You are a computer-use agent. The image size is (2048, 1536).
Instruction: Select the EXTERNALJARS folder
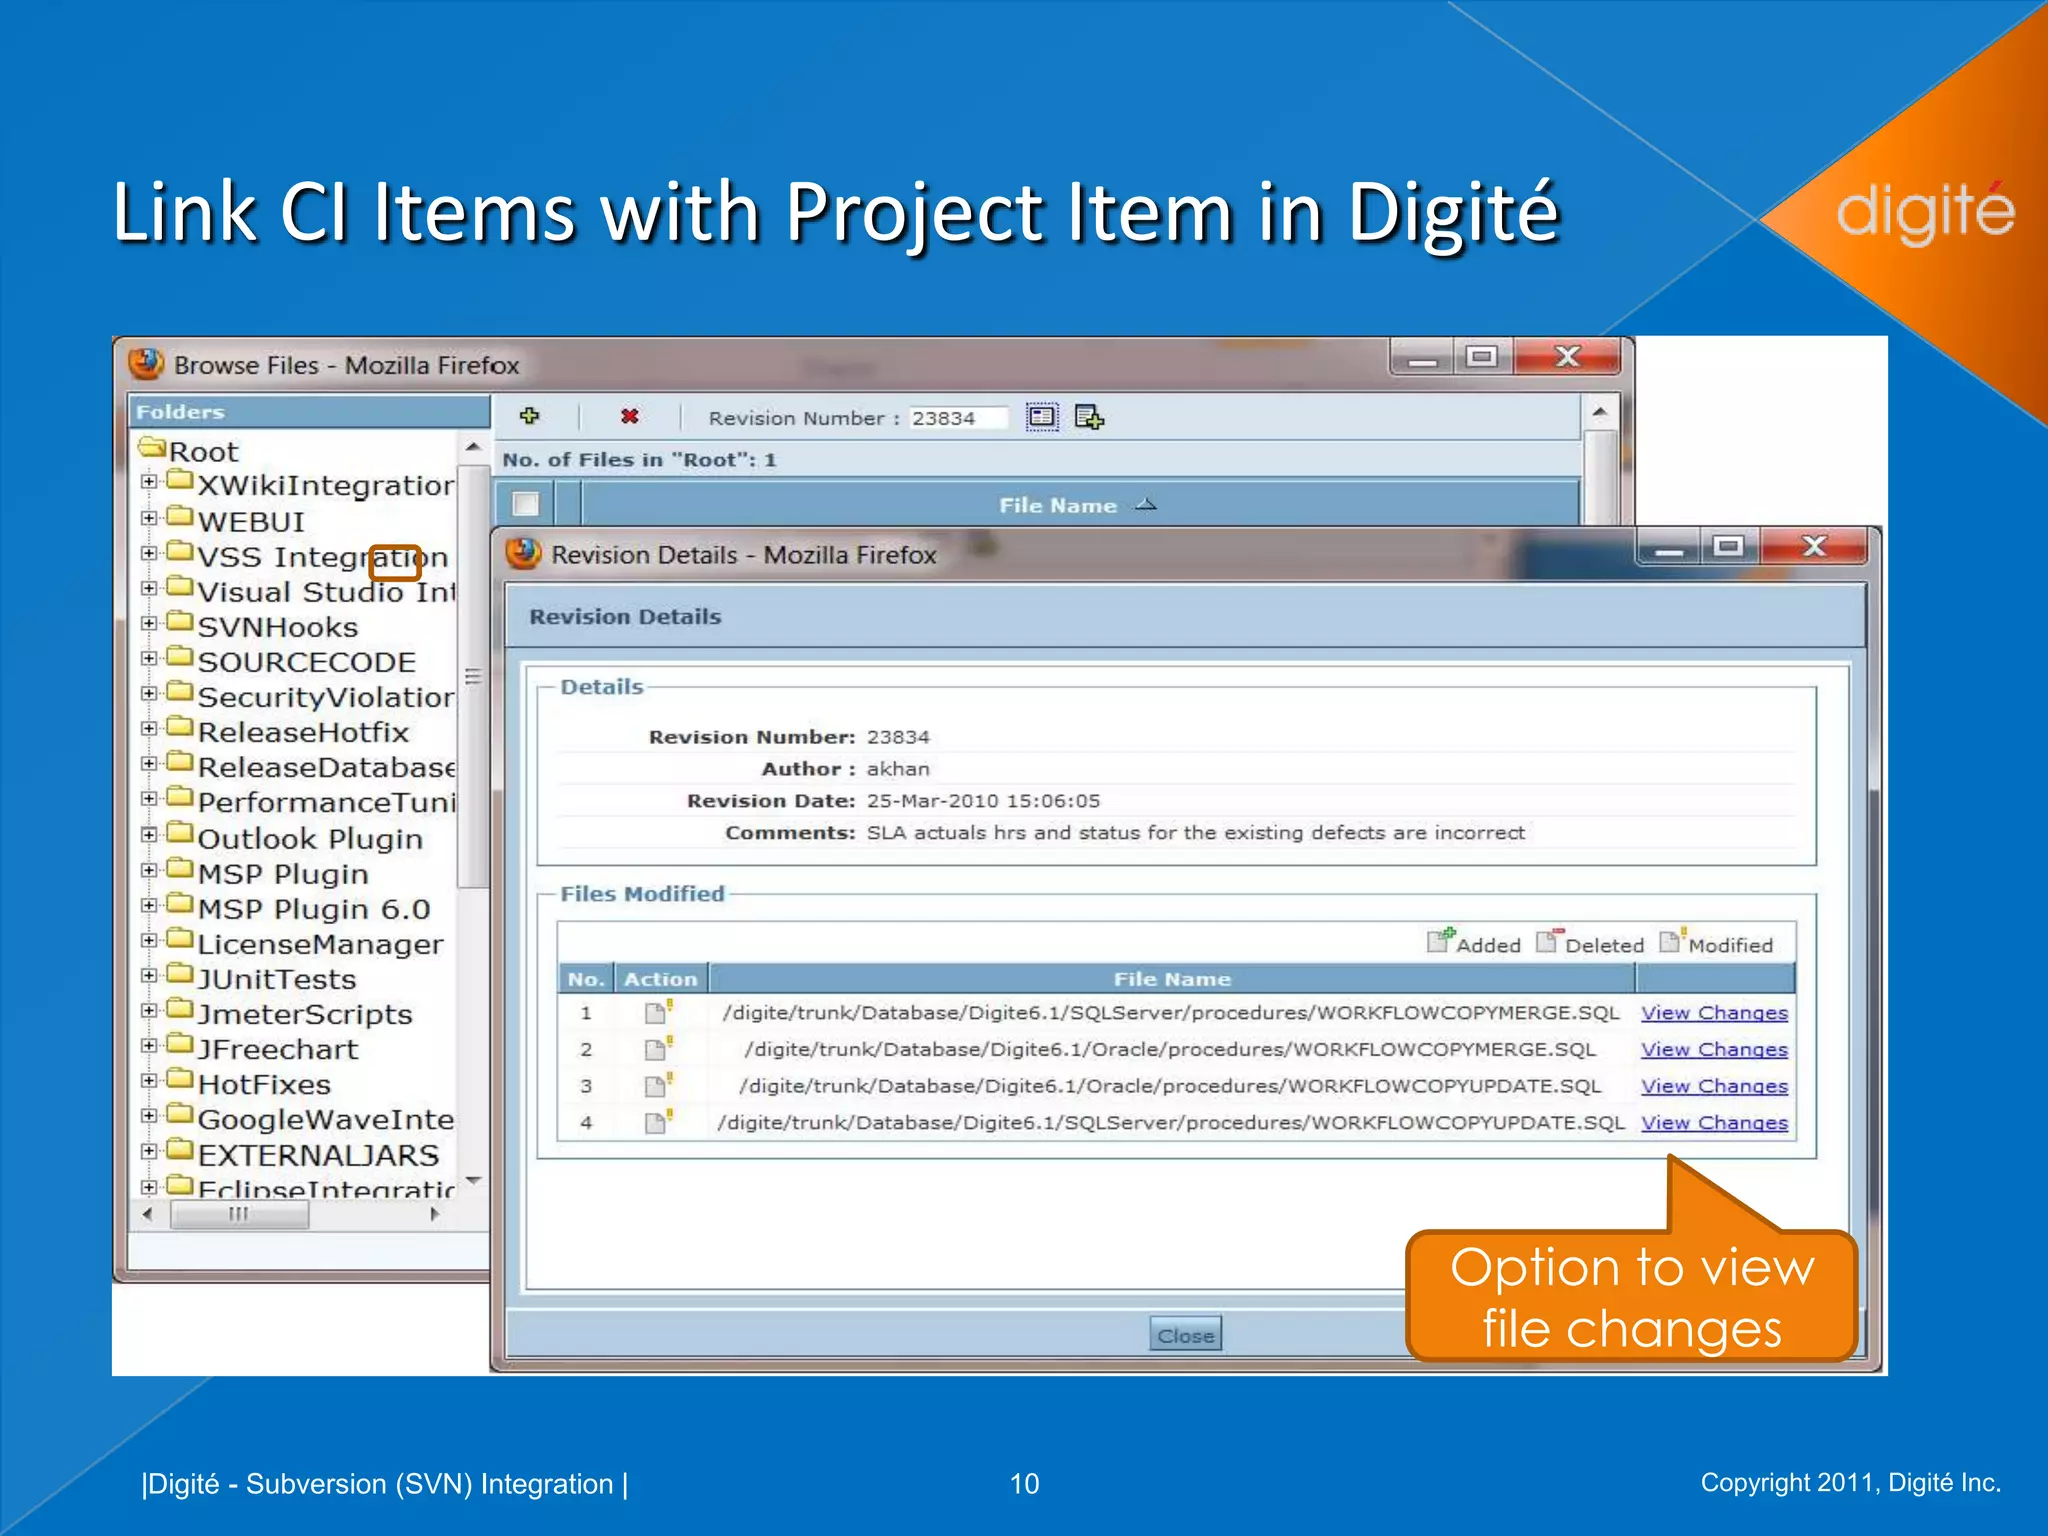(x=318, y=1154)
